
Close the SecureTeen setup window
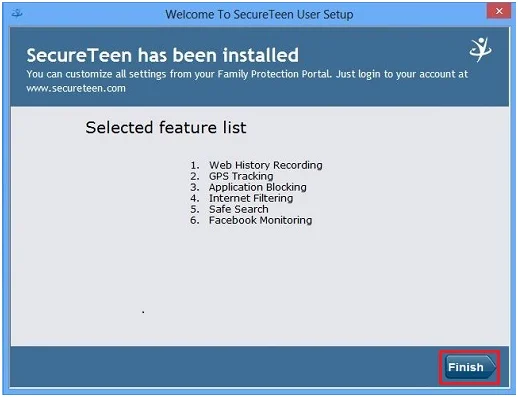coord(499,11)
